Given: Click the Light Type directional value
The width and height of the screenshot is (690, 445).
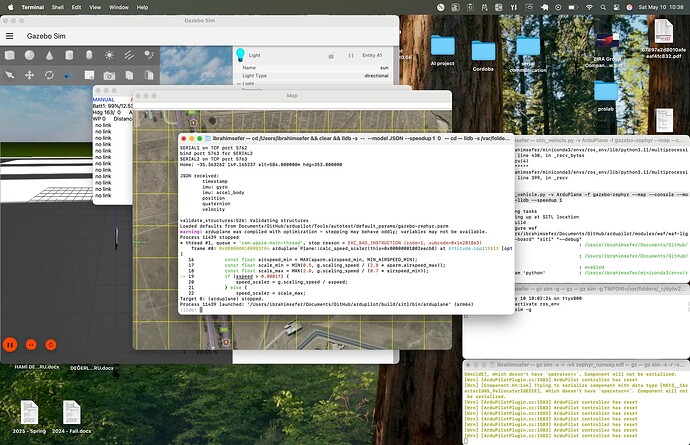Looking at the screenshot, I should [x=376, y=76].
